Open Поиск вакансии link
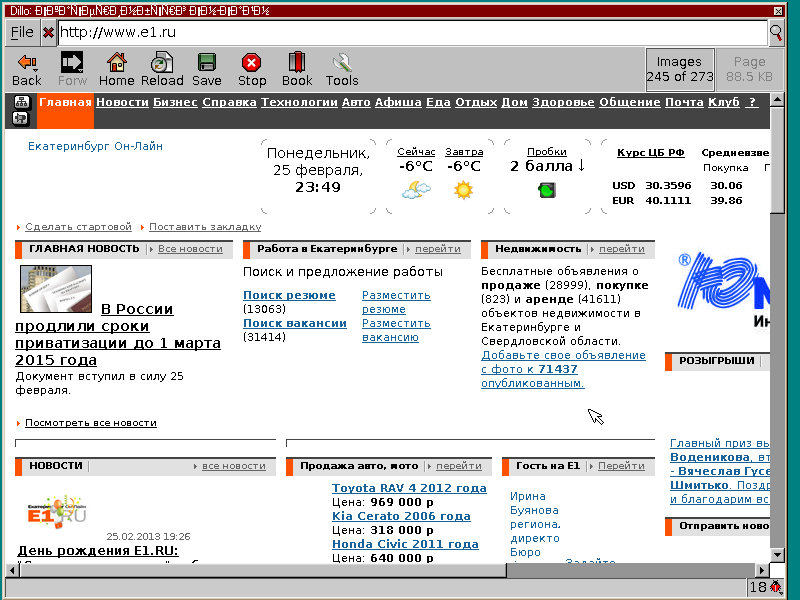 tap(295, 323)
